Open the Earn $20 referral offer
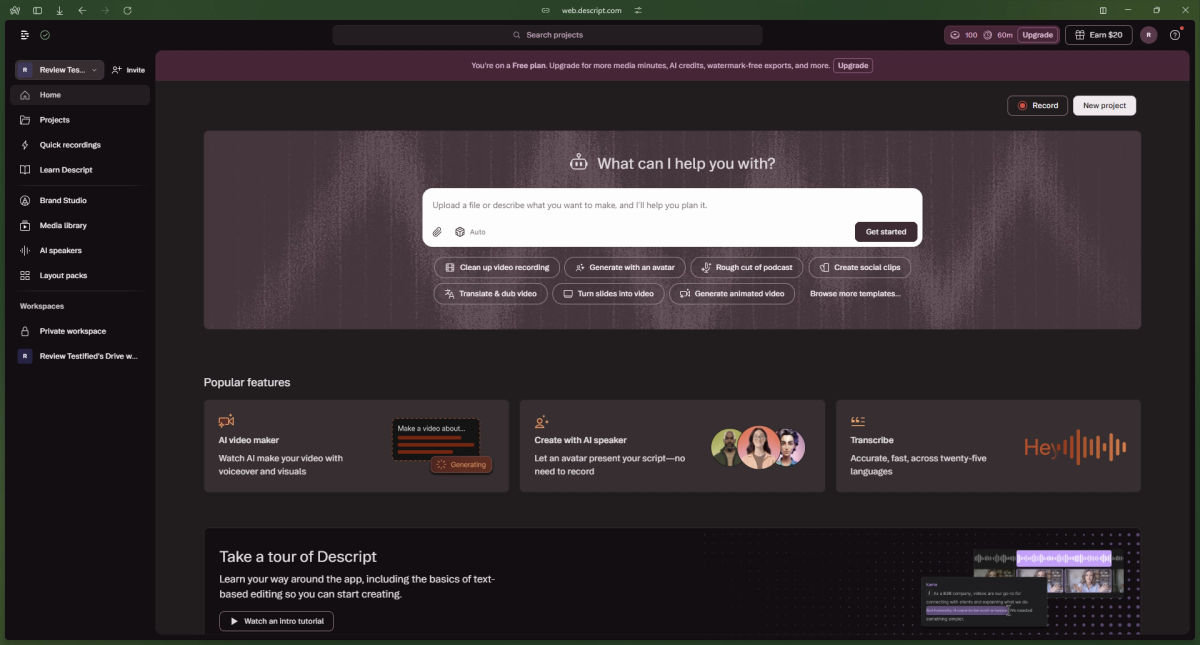 [1098, 34]
